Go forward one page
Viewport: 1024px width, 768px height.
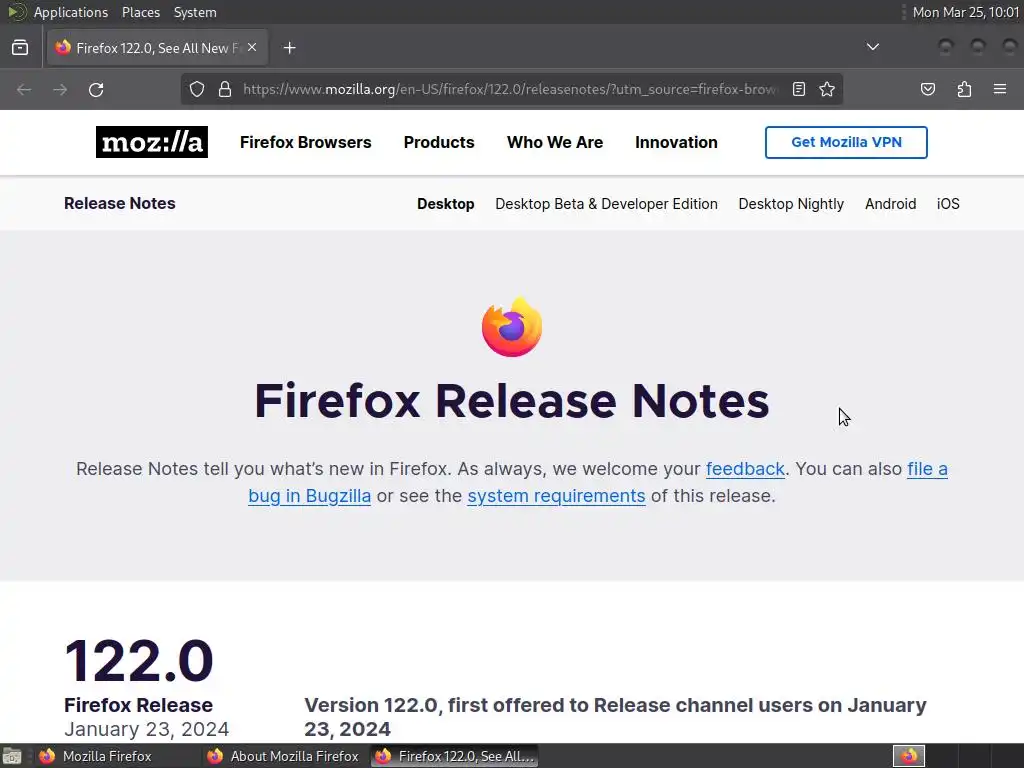pyautogui.click(x=60, y=89)
